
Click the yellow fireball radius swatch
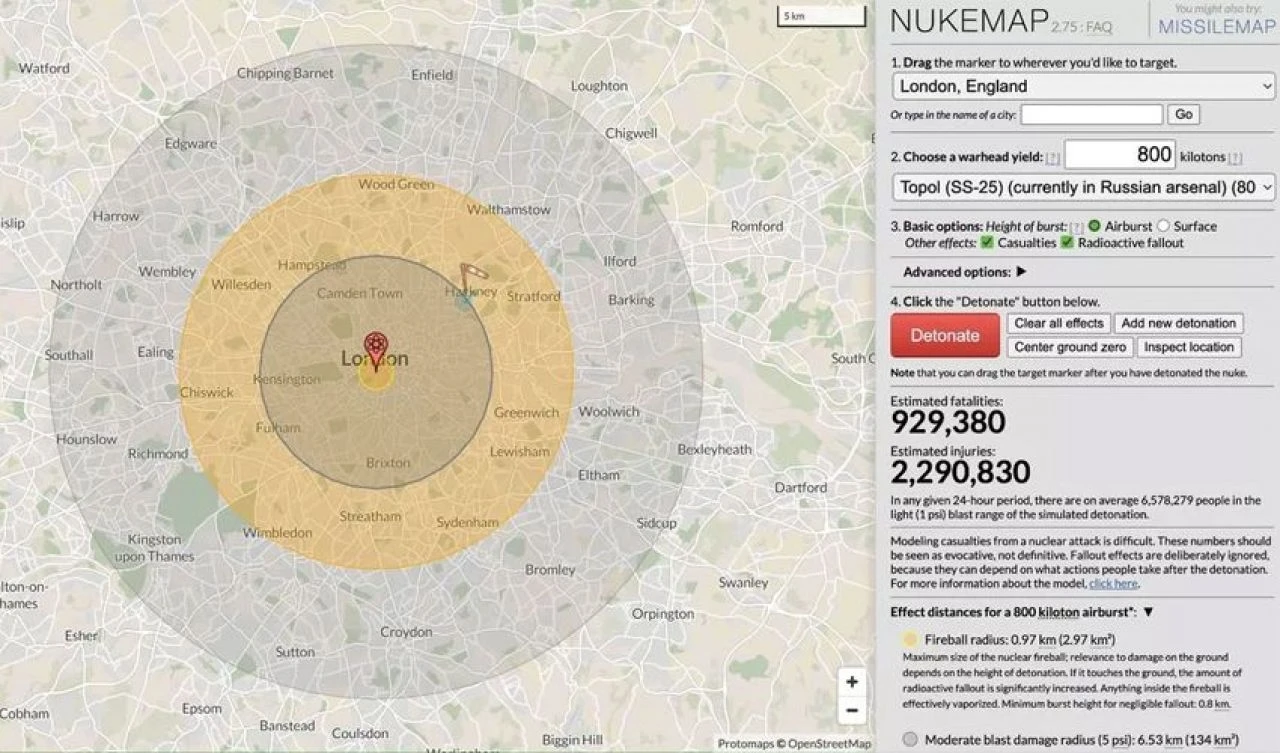coord(910,639)
